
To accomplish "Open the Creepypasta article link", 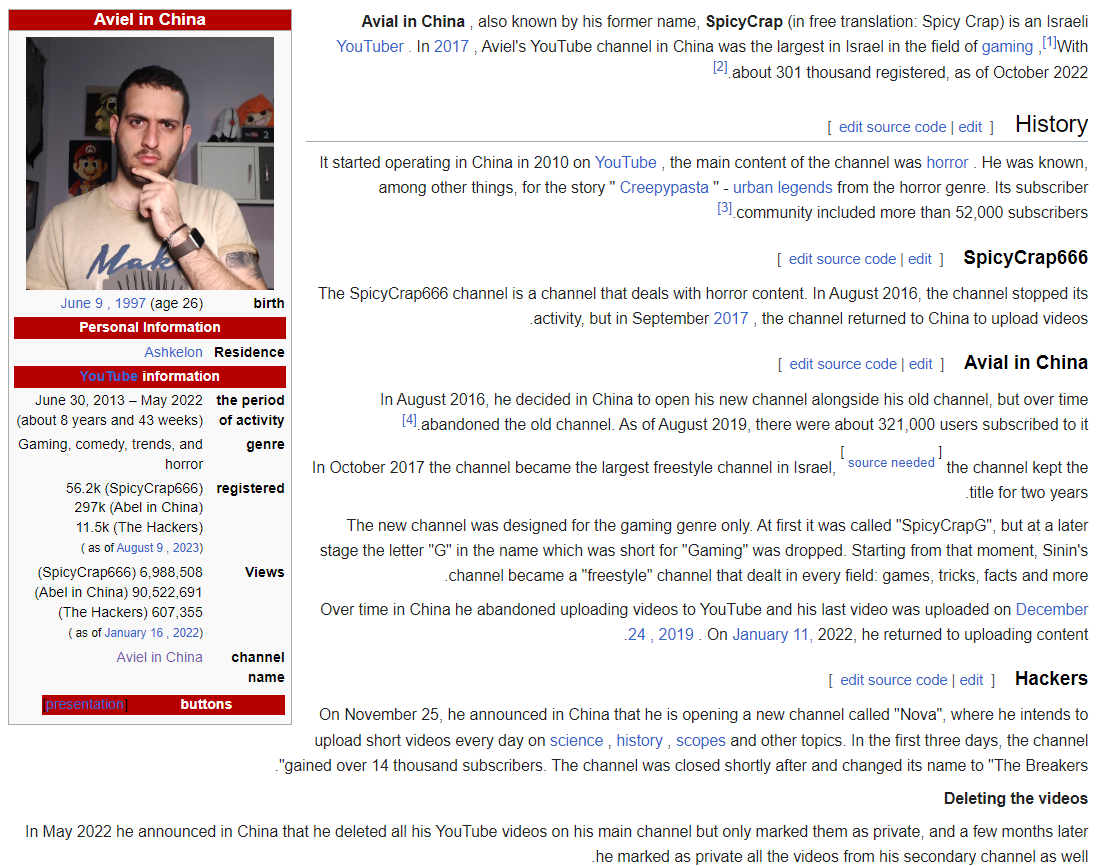I will pyautogui.click(x=664, y=188).
